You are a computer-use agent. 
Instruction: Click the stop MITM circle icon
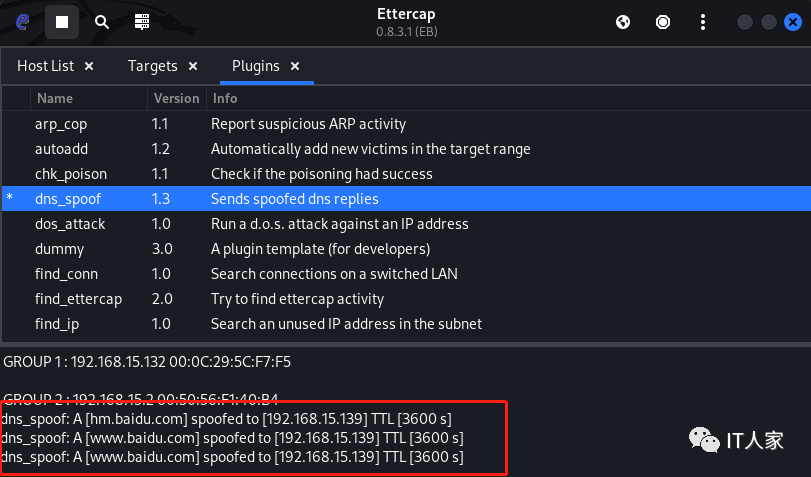click(x=663, y=21)
